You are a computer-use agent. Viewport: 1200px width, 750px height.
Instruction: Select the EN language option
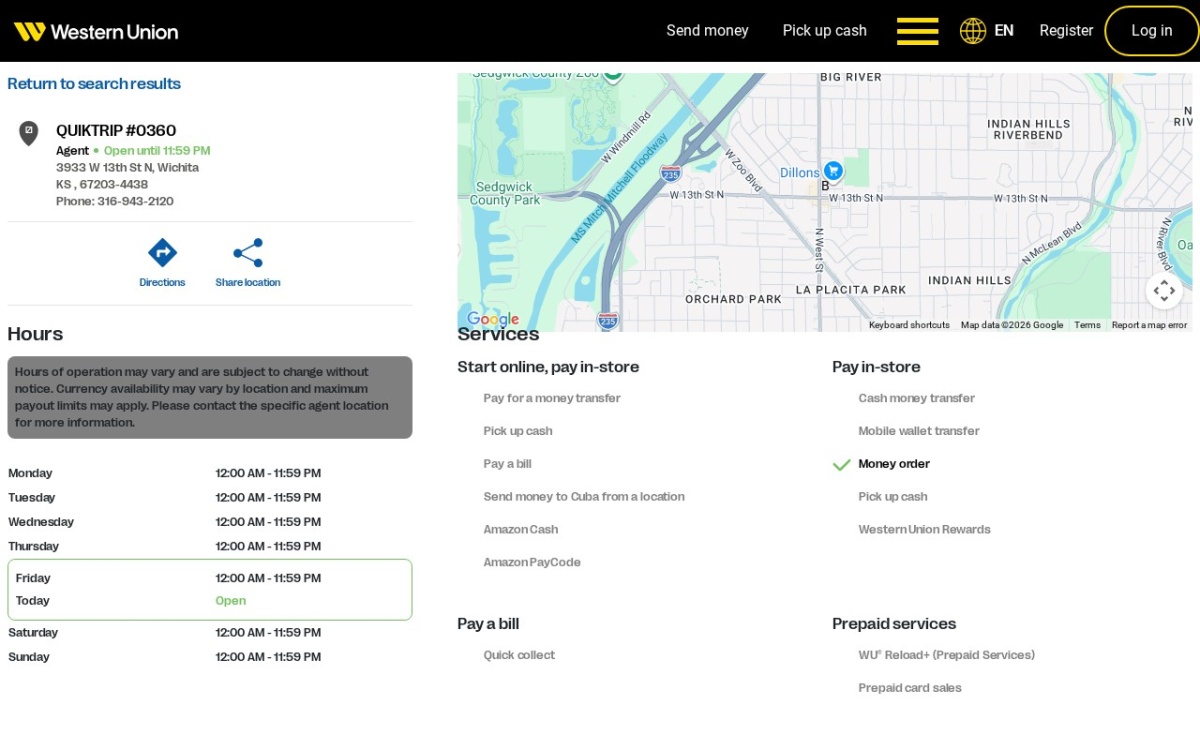pos(1004,31)
